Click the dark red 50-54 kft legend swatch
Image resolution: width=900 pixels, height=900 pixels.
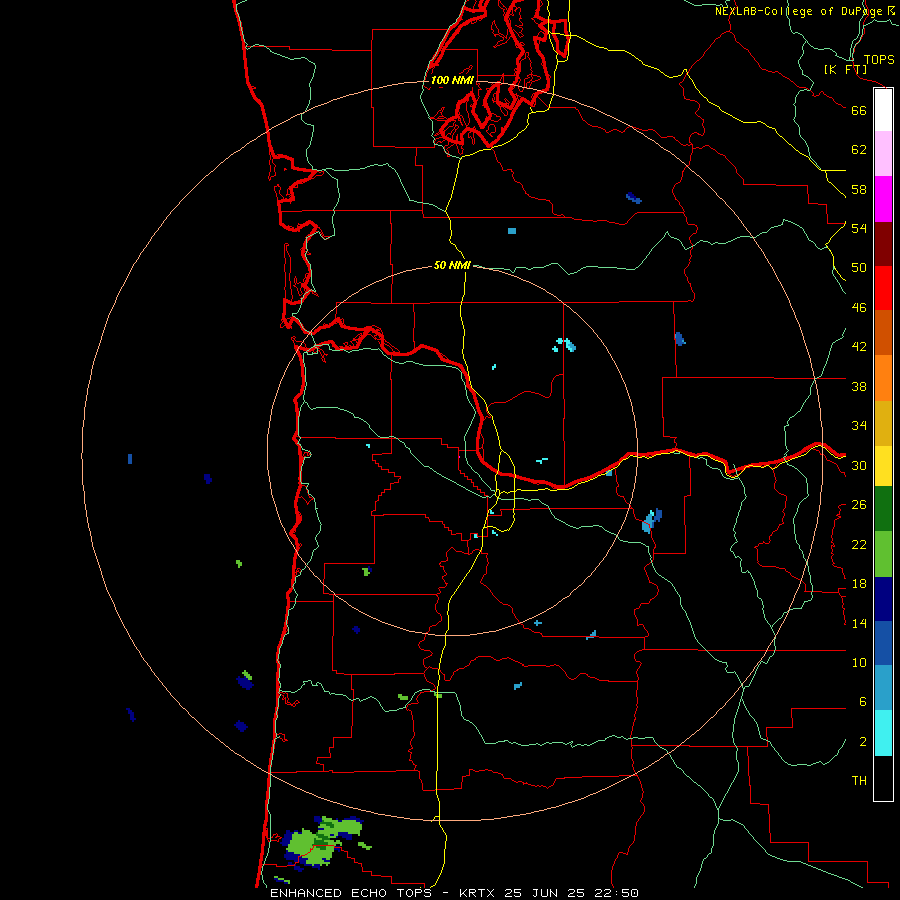(883, 244)
